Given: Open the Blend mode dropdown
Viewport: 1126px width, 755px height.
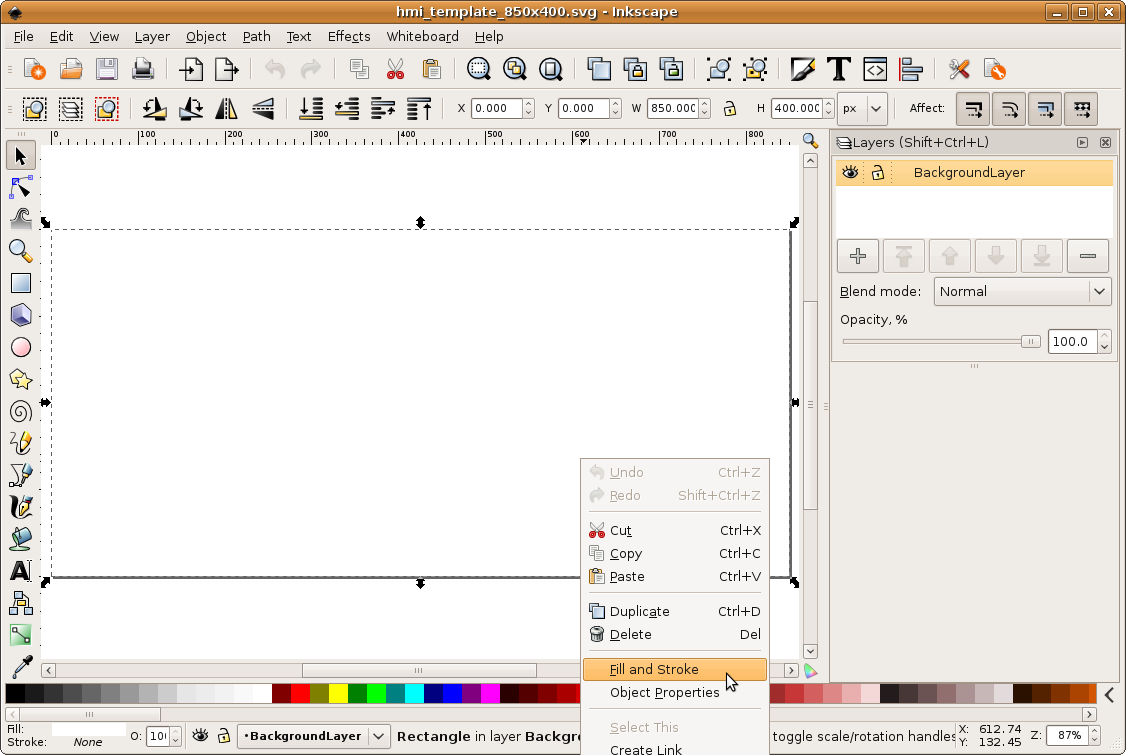Looking at the screenshot, I should tap(1022, 291).
